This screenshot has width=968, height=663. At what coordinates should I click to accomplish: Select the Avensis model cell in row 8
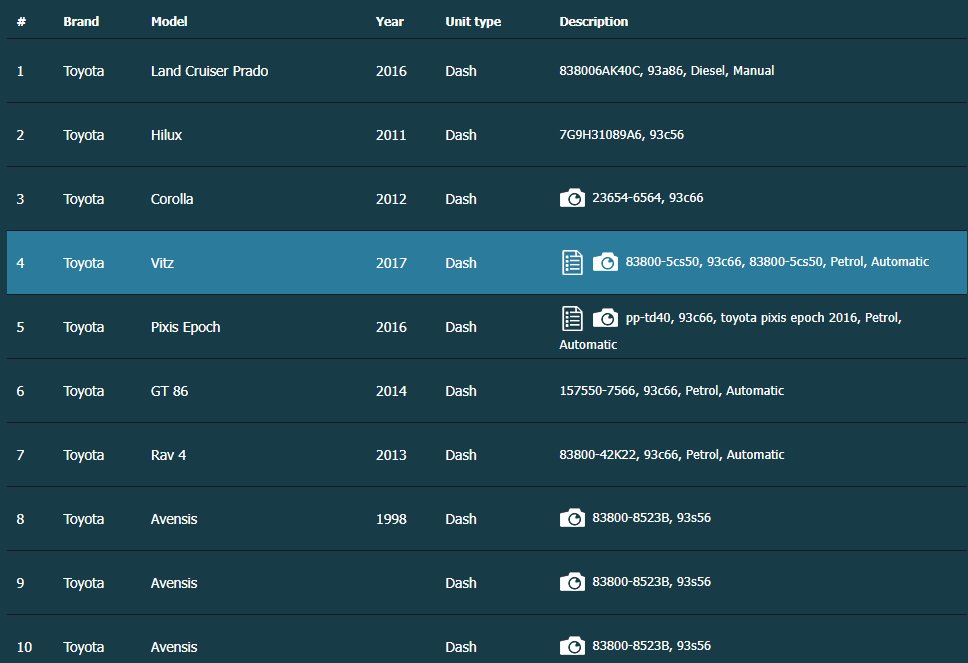tap(174, 519)
